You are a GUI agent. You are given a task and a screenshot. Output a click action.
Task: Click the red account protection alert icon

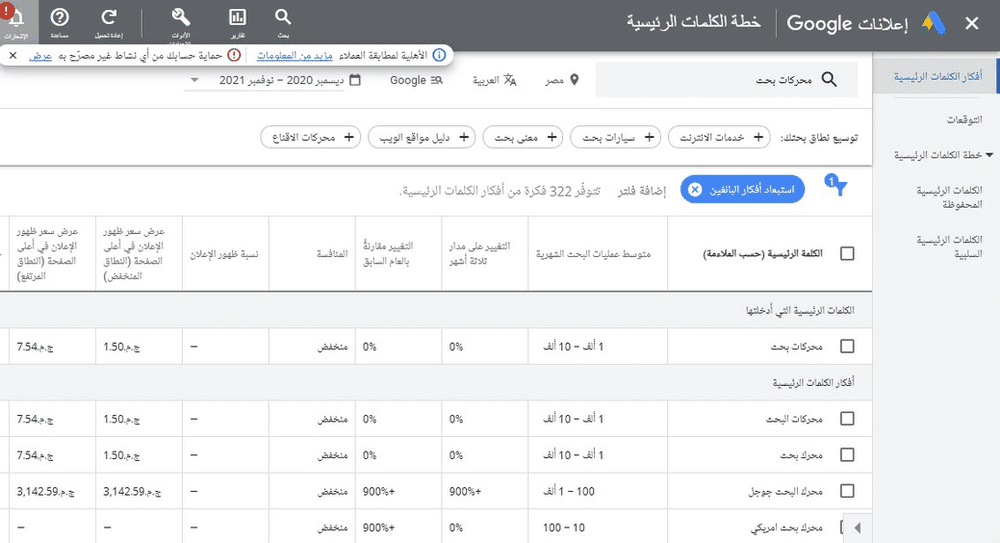pos(235,56)
